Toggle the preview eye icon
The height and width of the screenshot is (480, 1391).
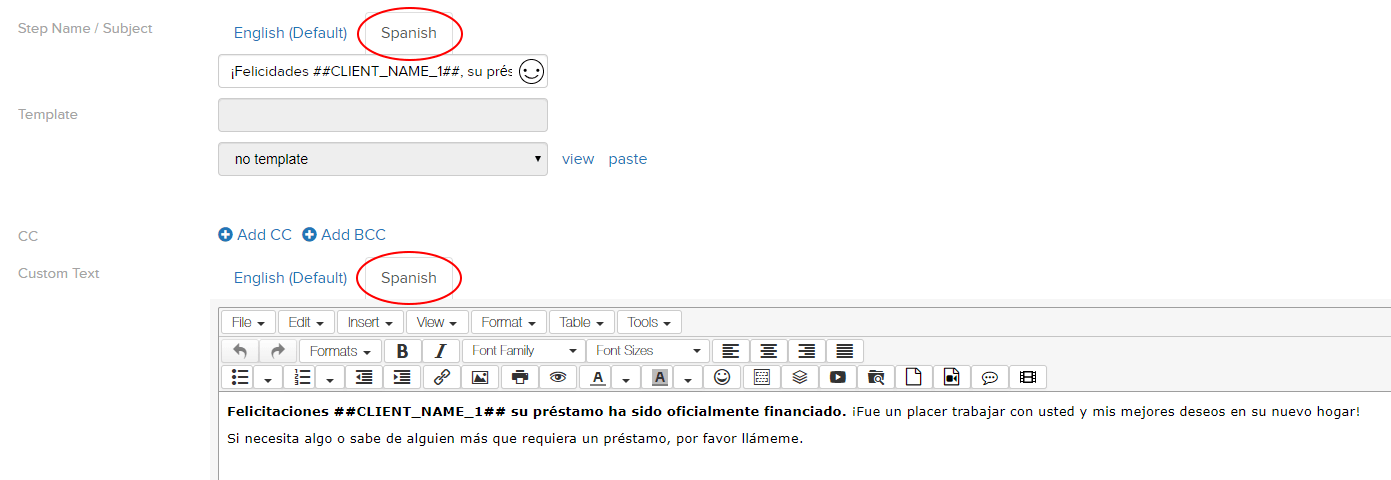[558, 377]
